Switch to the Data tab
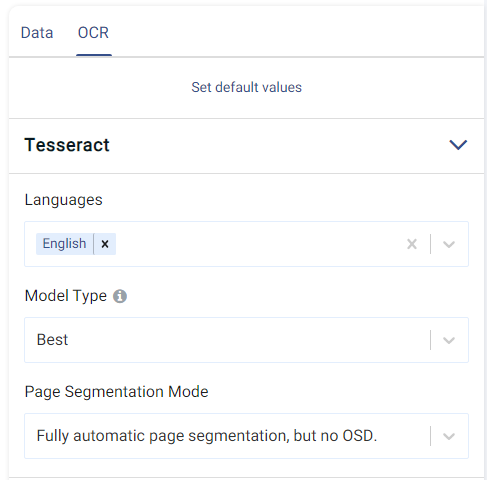This screenshot has width=487, height=480. (37, 33)
